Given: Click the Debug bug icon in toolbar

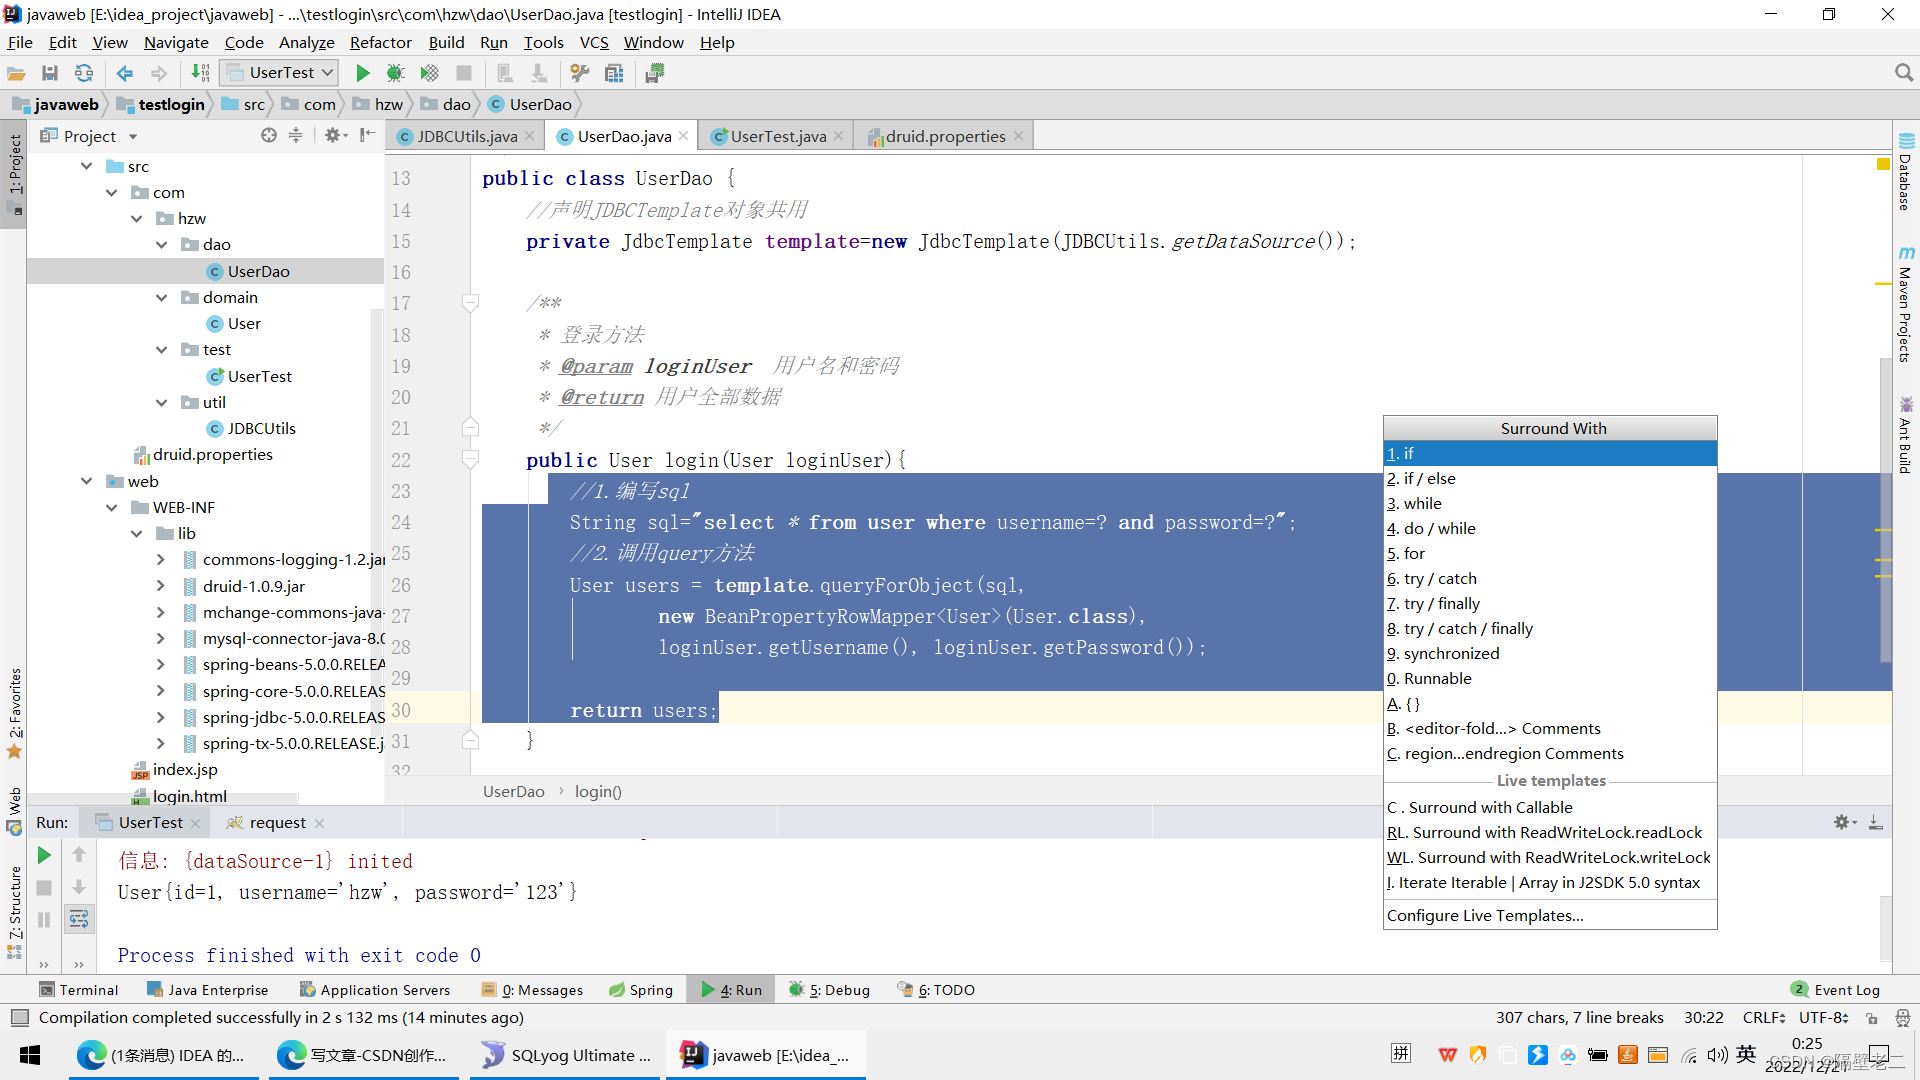Looking at the screenshot, I should click(395, 73).
